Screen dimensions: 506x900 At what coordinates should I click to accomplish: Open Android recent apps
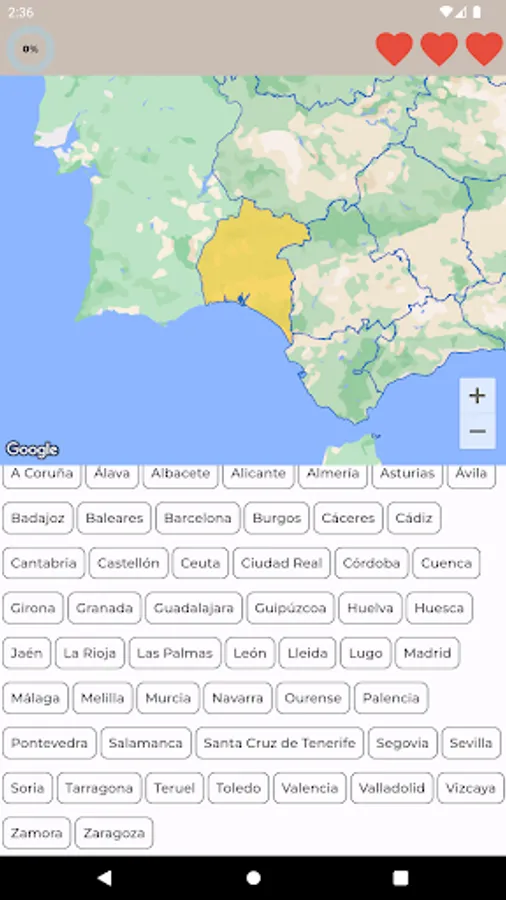(400, 878)
